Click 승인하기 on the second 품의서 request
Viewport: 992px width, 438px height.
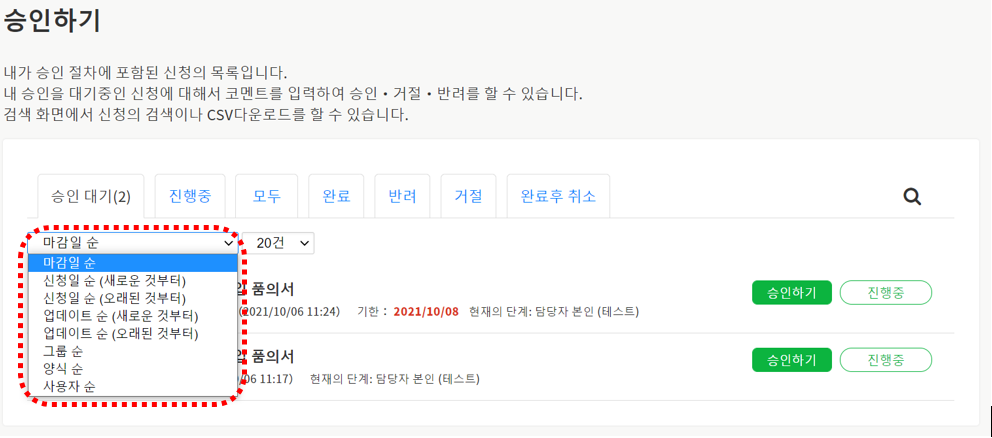tap(791, 360)
